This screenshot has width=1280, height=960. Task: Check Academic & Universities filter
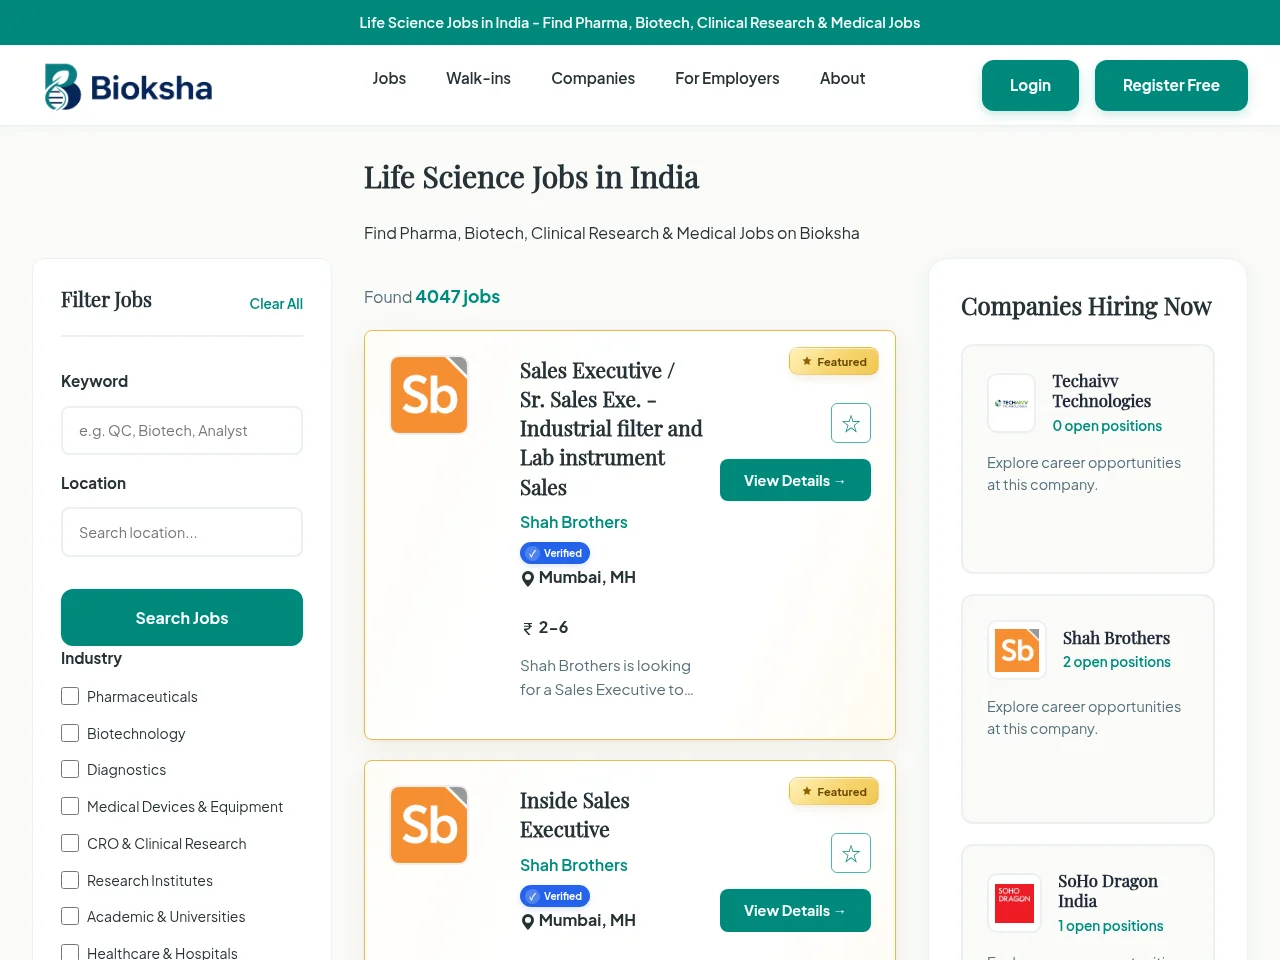pyautogui.click(x=70, y=916)
